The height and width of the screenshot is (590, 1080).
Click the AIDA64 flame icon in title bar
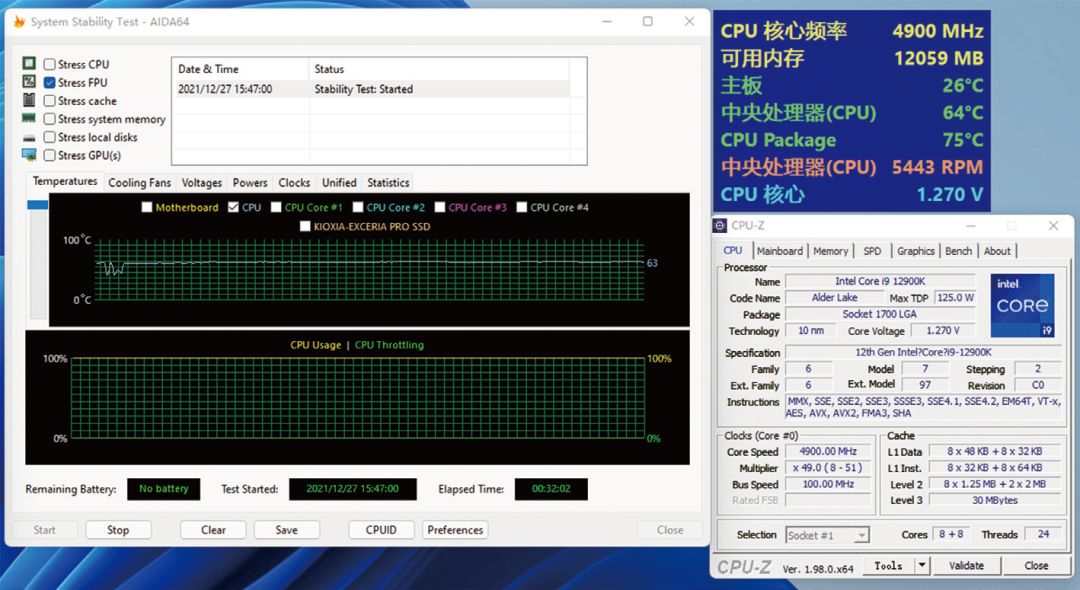point(18,21)
